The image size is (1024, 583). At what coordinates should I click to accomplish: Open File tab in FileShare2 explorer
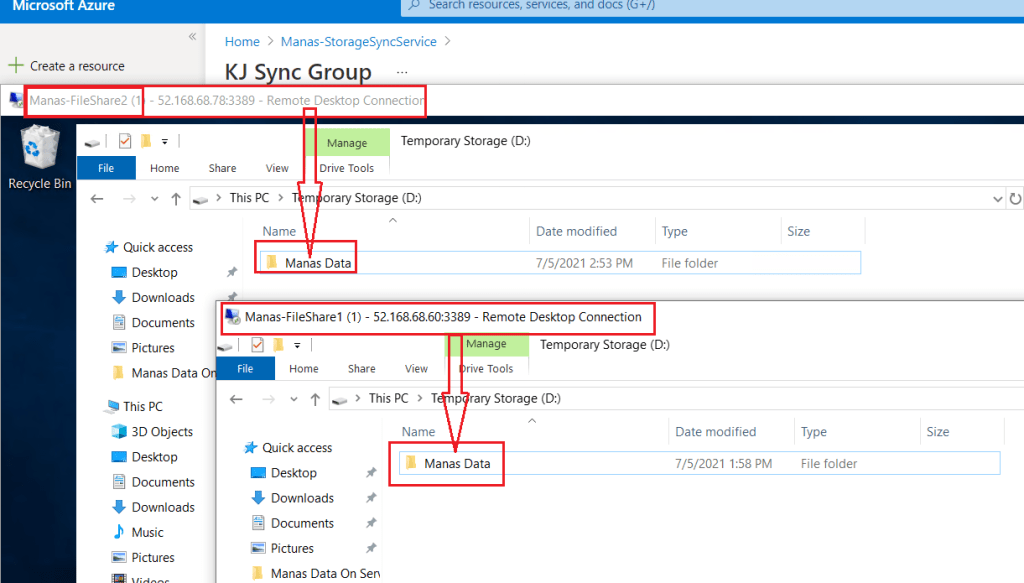click(x=106, y=168)
